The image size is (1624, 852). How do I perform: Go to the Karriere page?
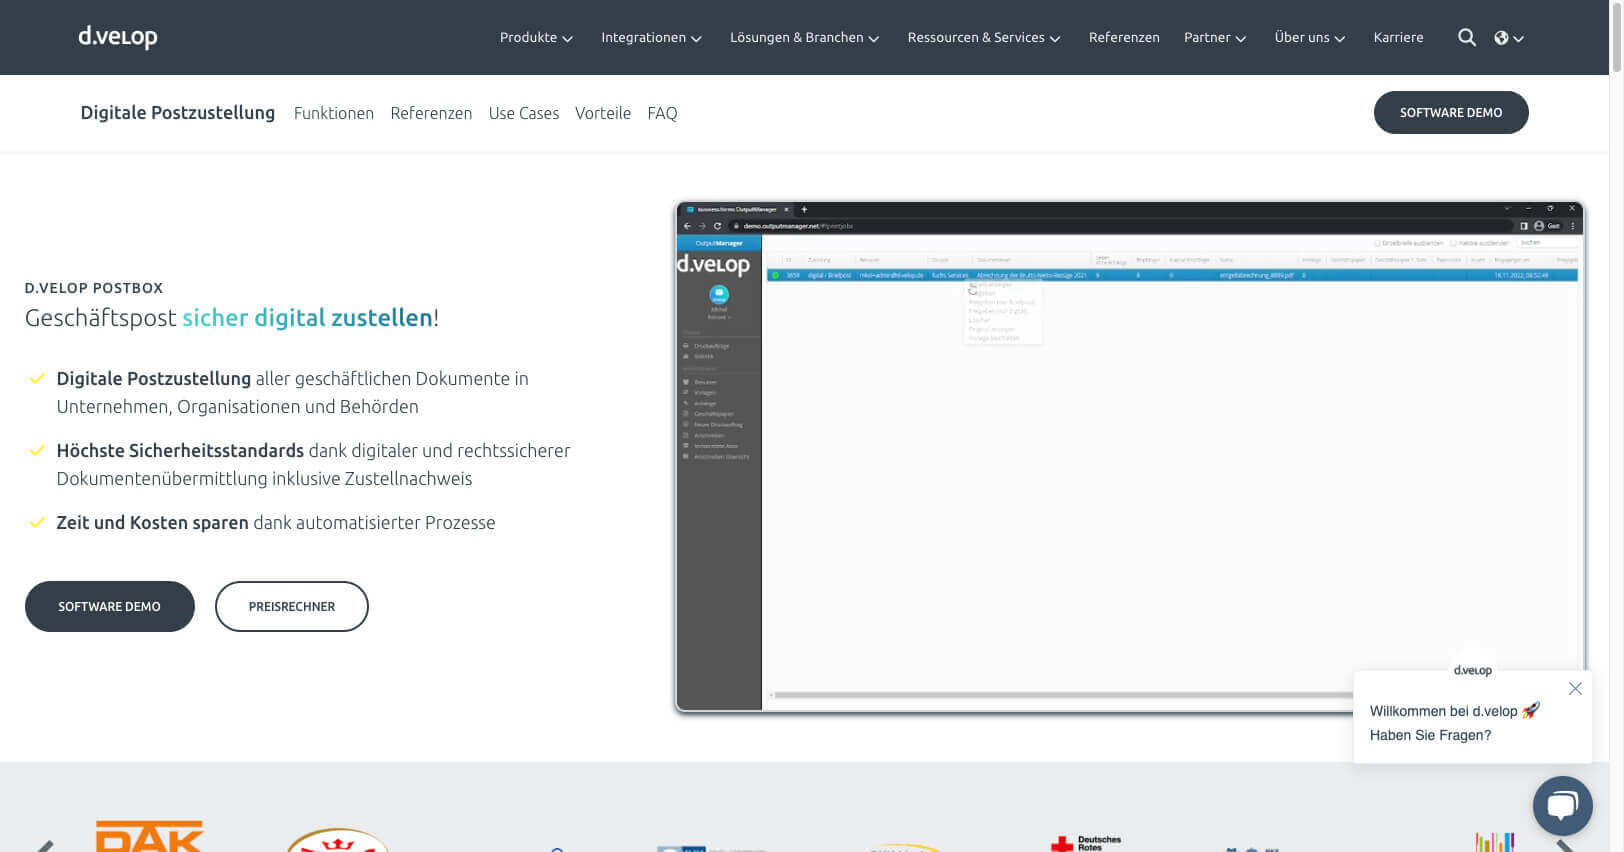pyautogui.click(x=1398, y=38)
